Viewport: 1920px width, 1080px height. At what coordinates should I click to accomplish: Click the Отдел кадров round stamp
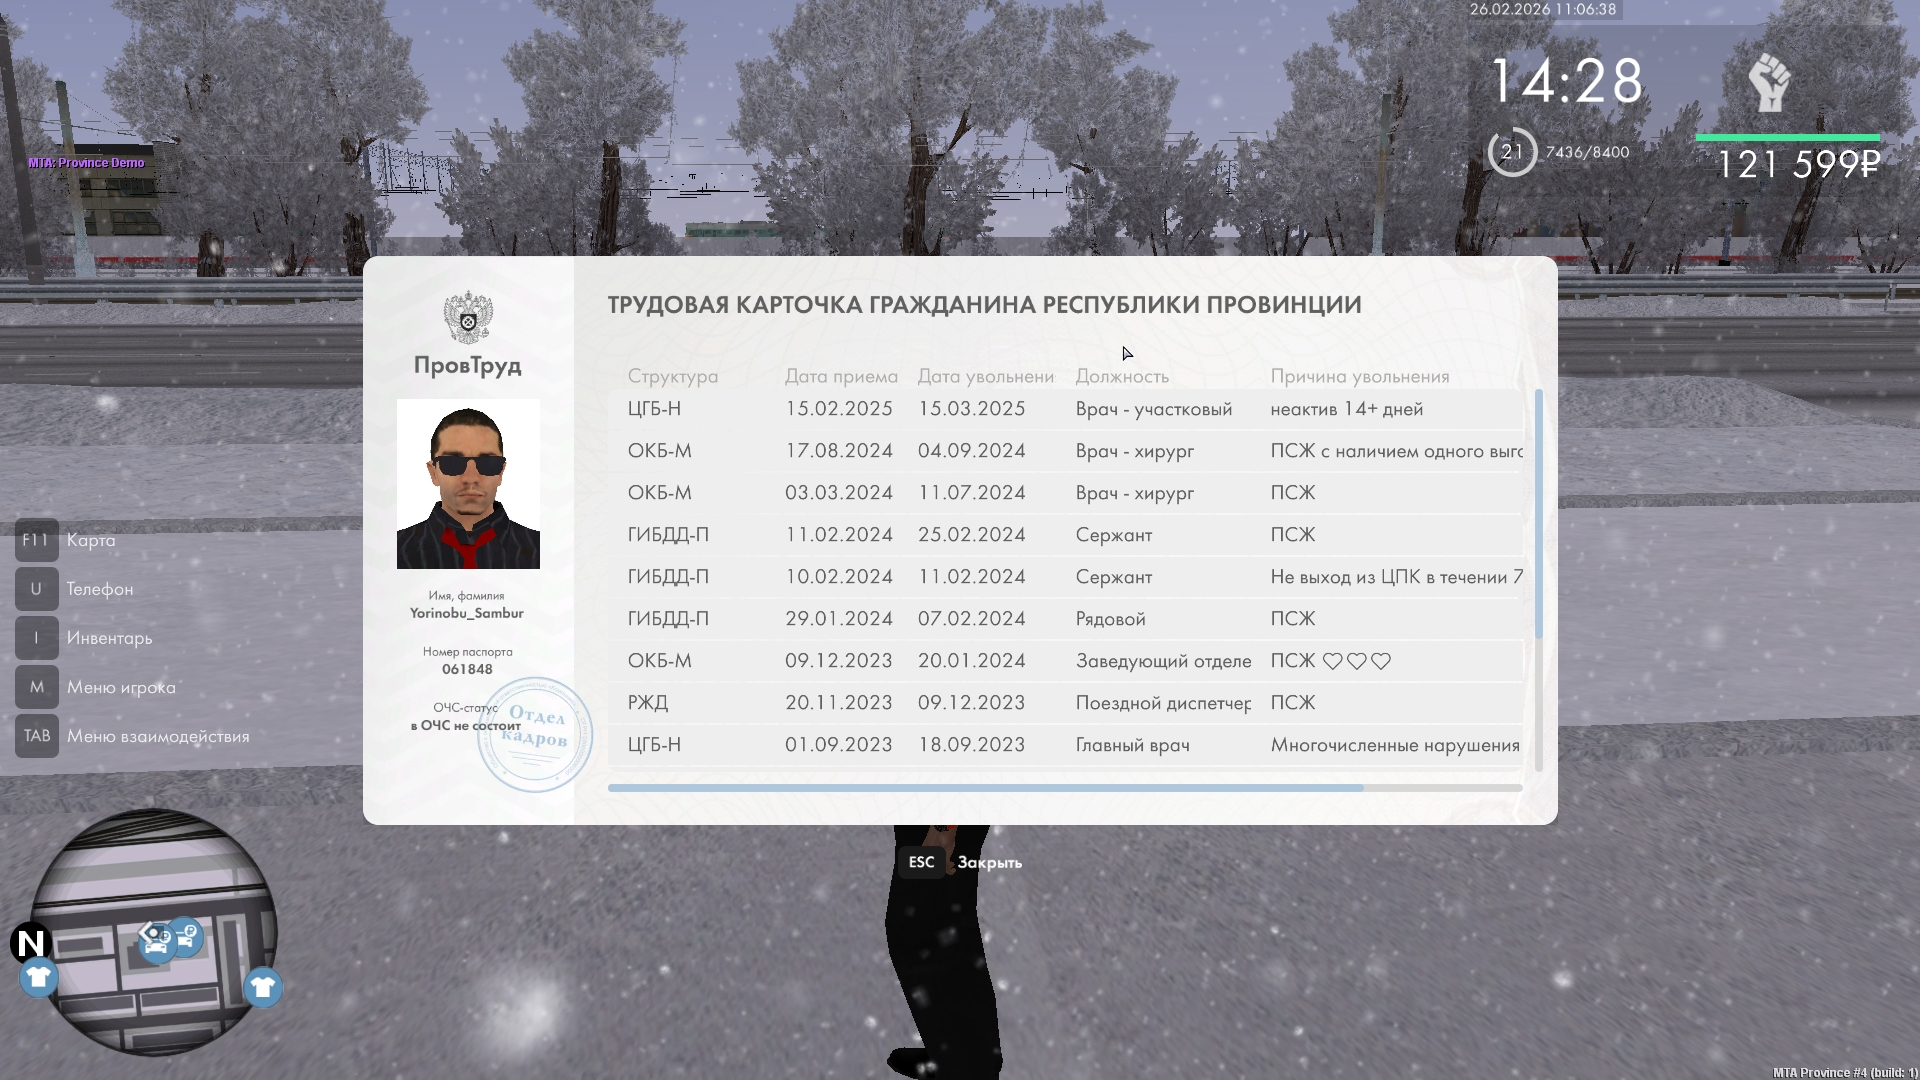click(535, 734)
